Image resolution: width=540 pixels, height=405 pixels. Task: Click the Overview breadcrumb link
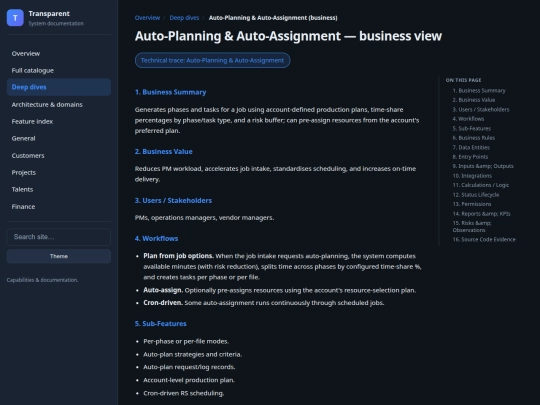tap(147, 18)
